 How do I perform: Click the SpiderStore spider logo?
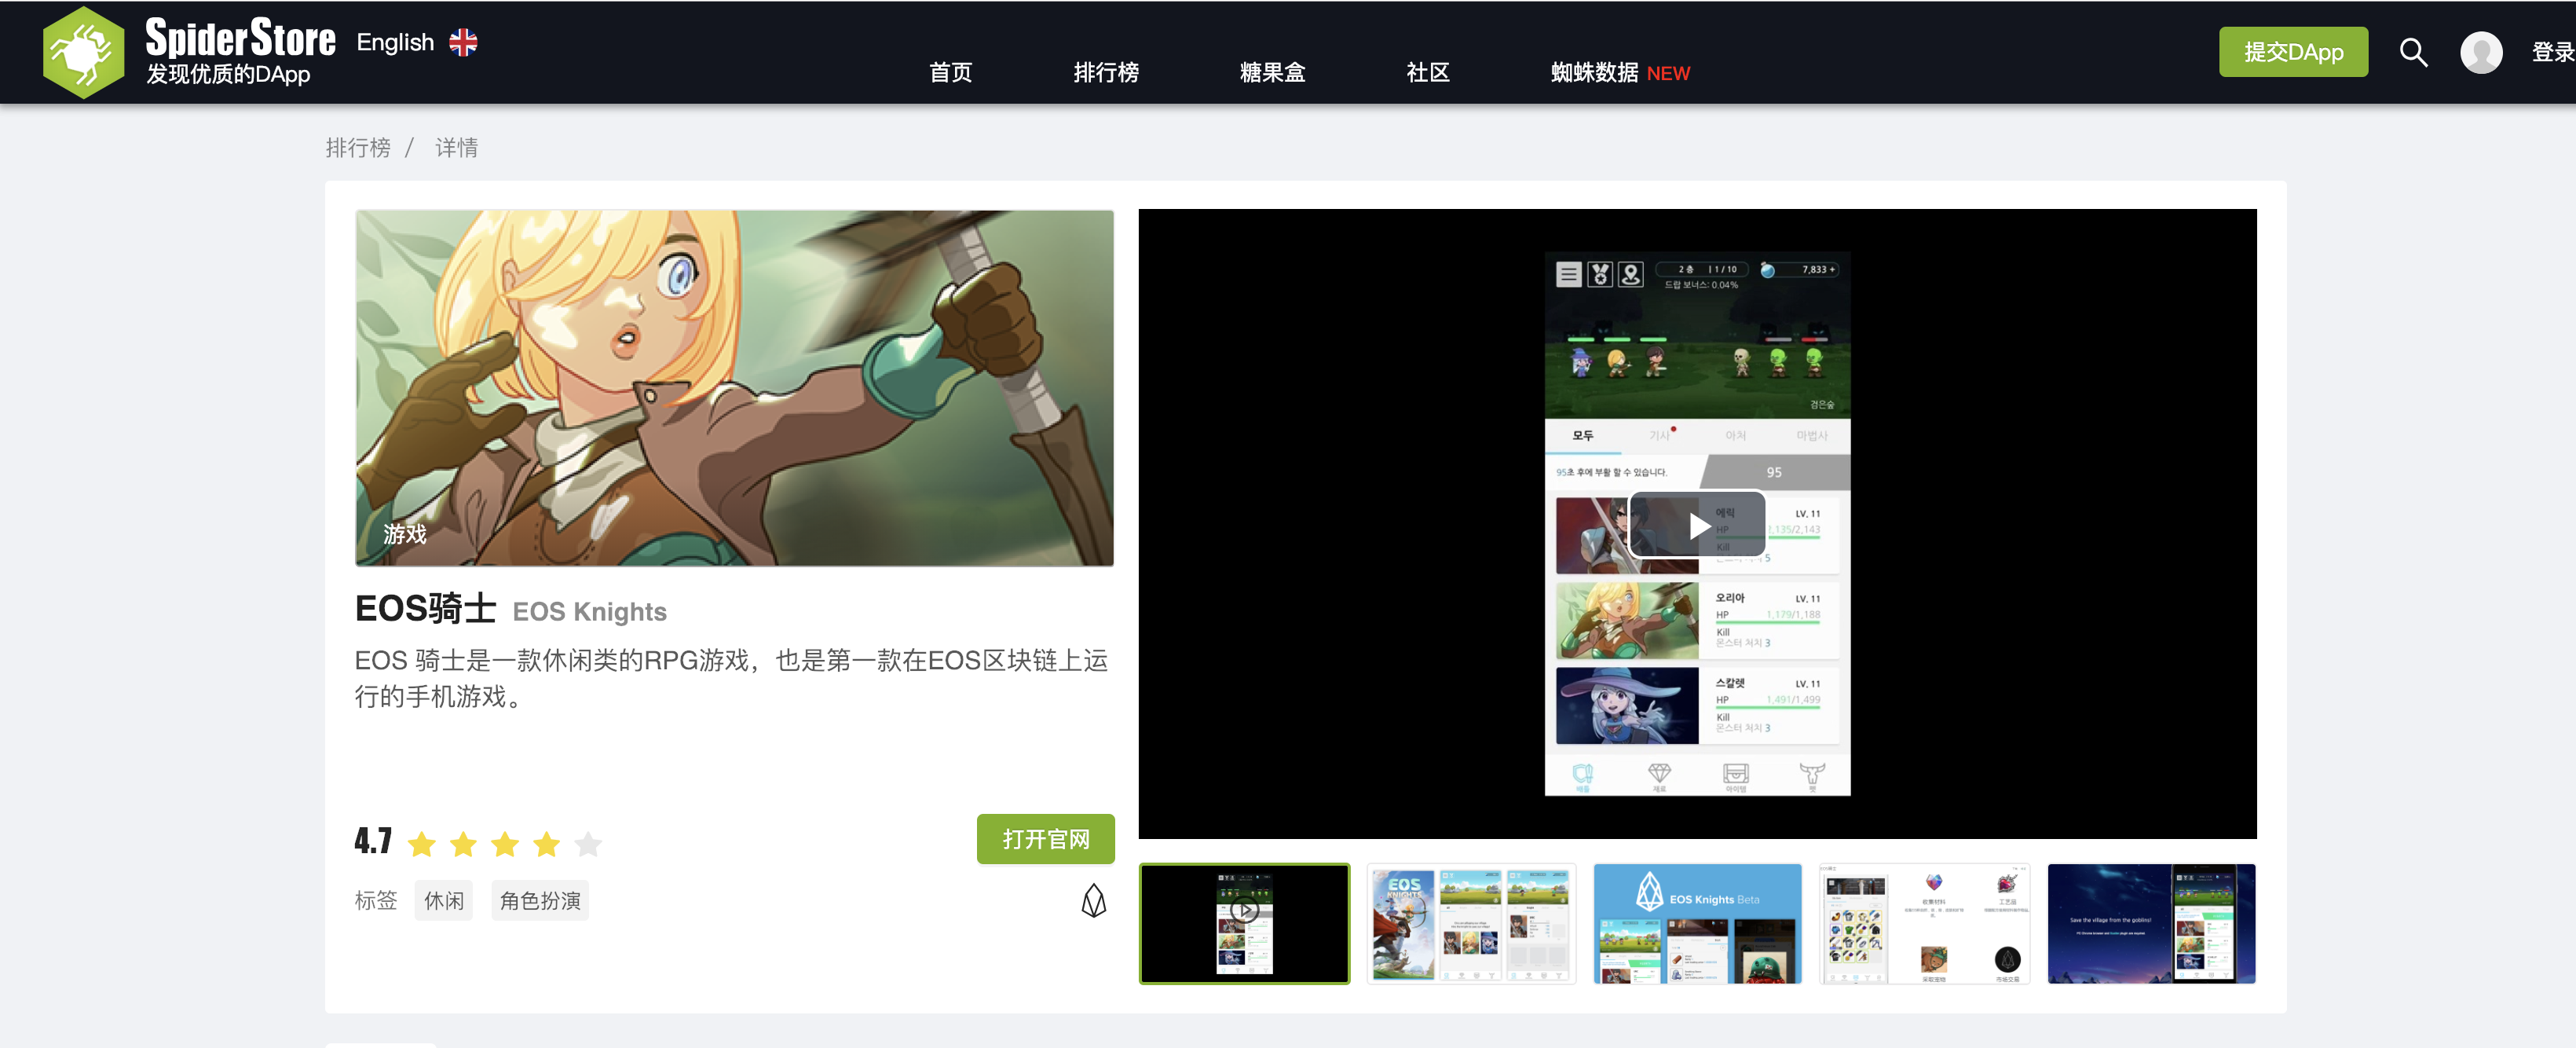(x=83, y=52)
